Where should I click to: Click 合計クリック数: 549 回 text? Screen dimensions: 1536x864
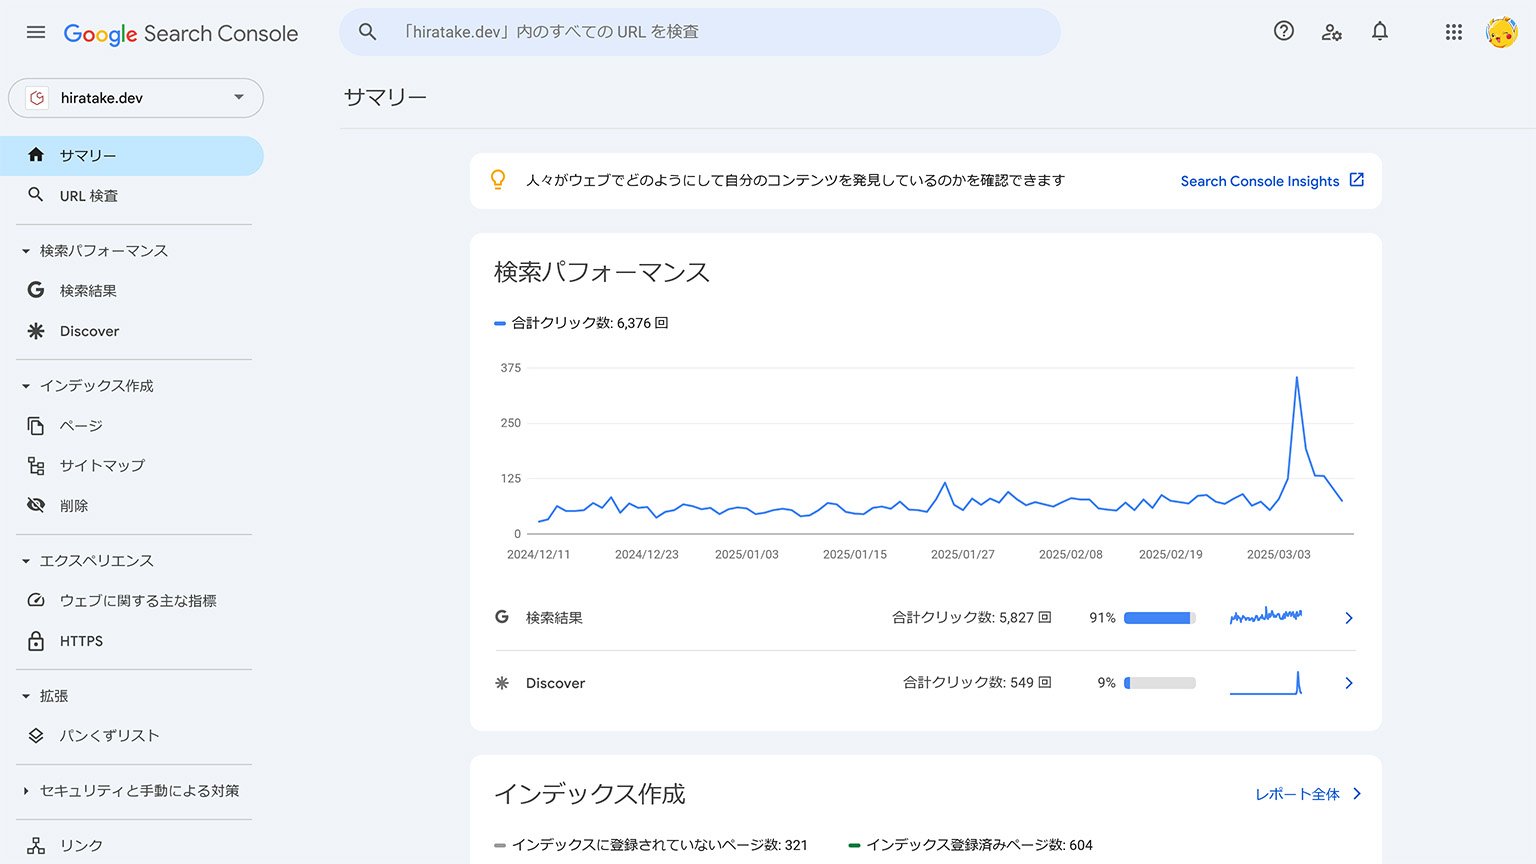[977, 683]
